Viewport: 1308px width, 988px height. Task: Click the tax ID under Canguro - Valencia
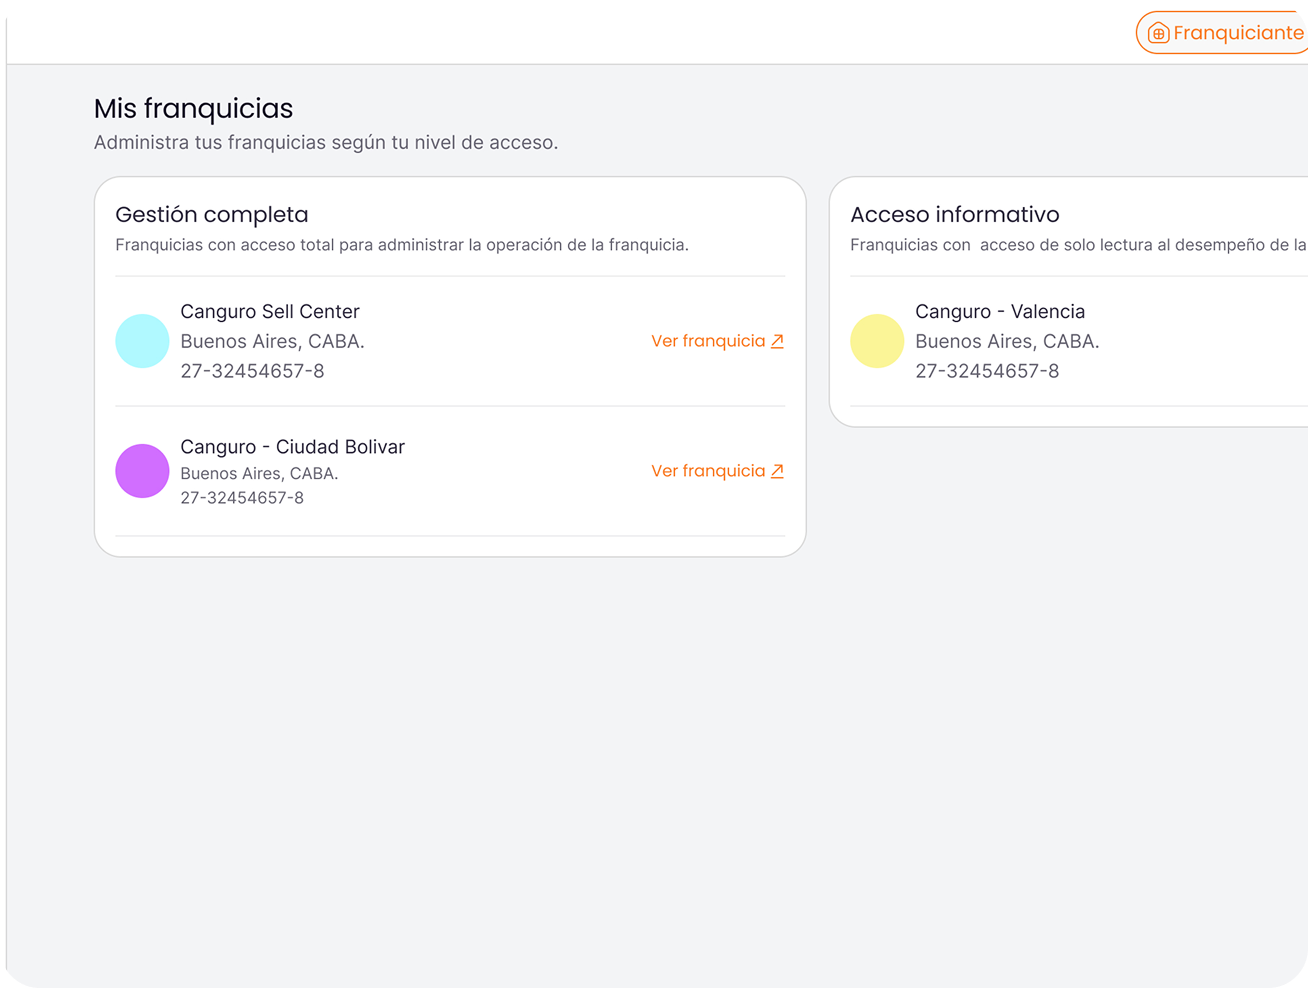[987, 371]
